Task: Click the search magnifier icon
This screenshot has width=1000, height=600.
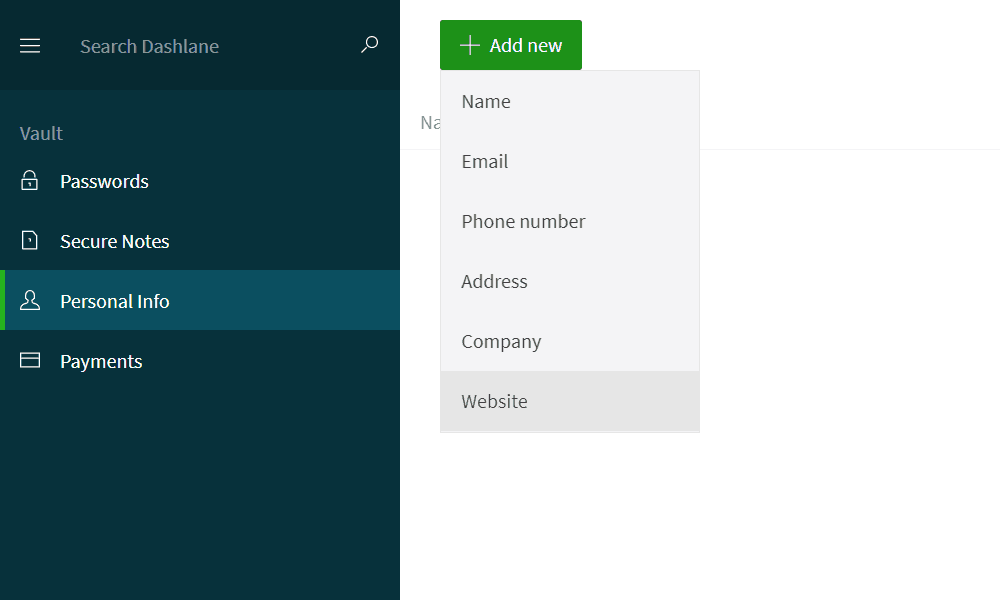Action: pyautogui.click(x=370, y=45)
